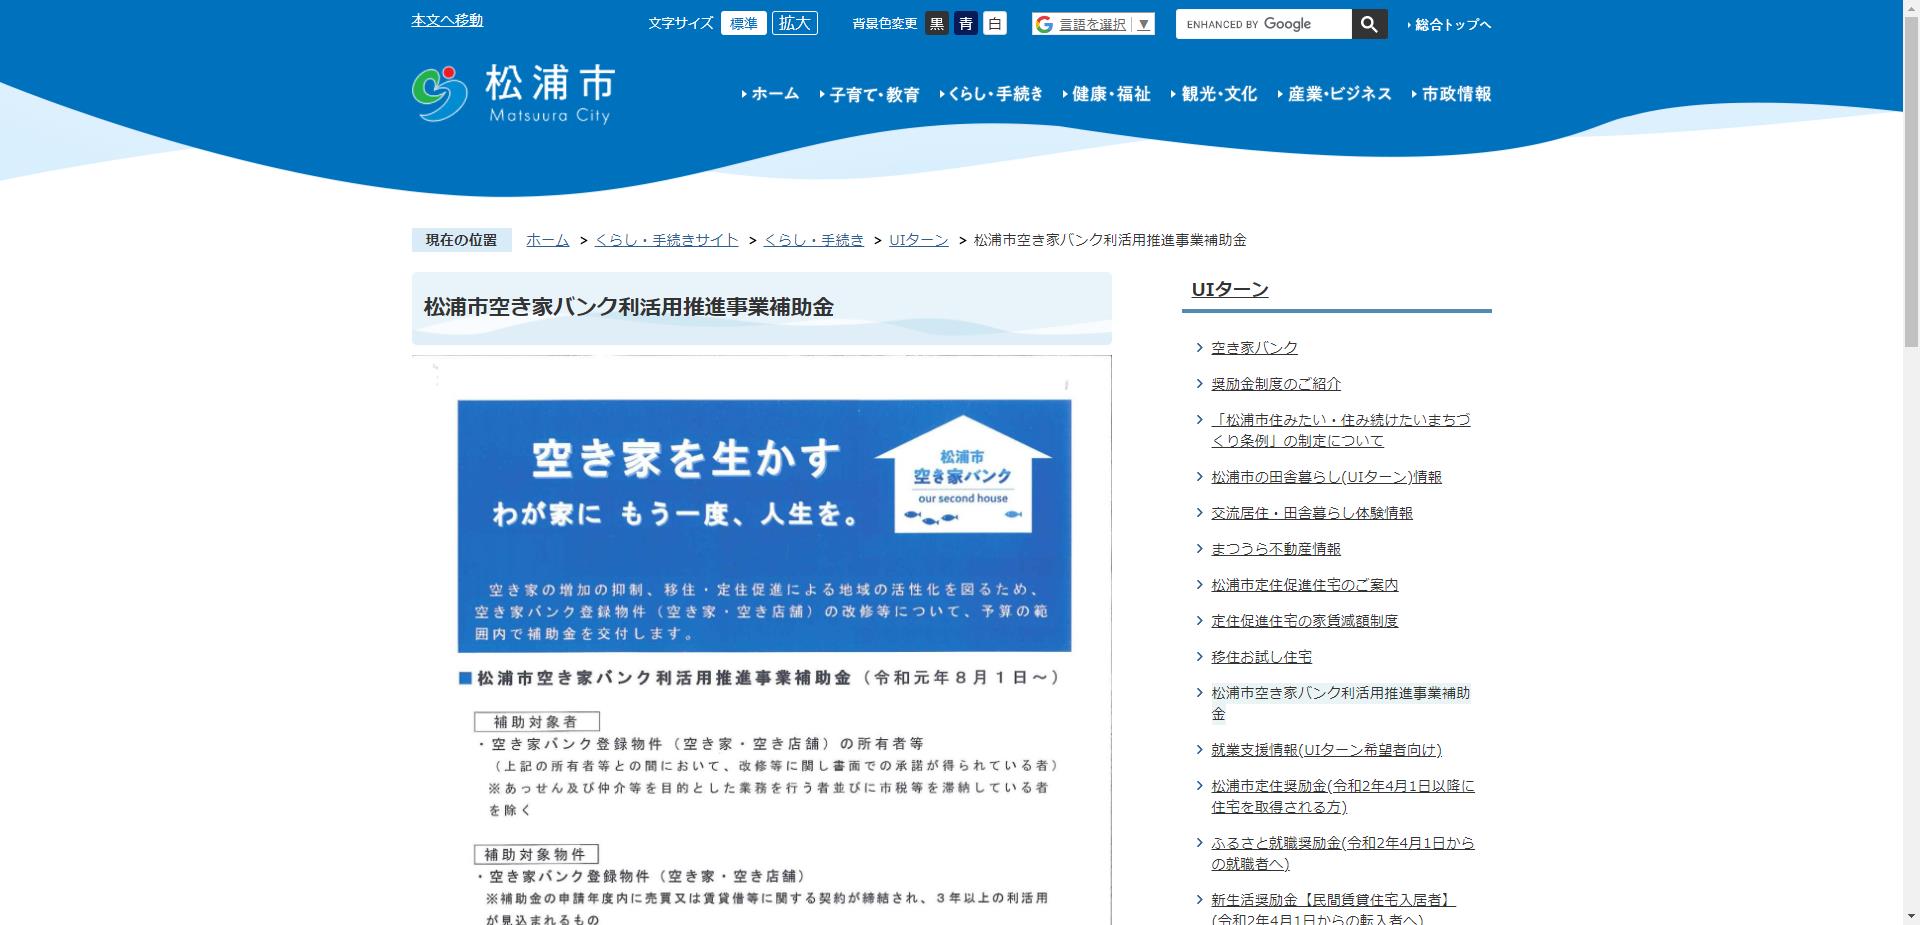This screenshot has height=925, width=1920.
Task: Open the ホーム navigation menu
Action: [x=775, y=94]
